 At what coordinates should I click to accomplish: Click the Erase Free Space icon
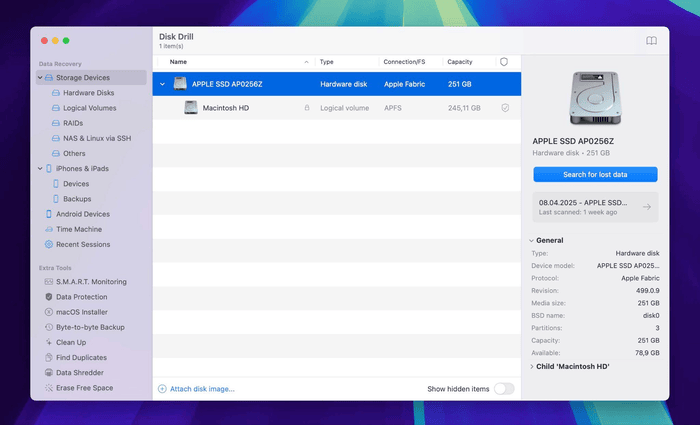pyautogui.click(x=49, y=388)
